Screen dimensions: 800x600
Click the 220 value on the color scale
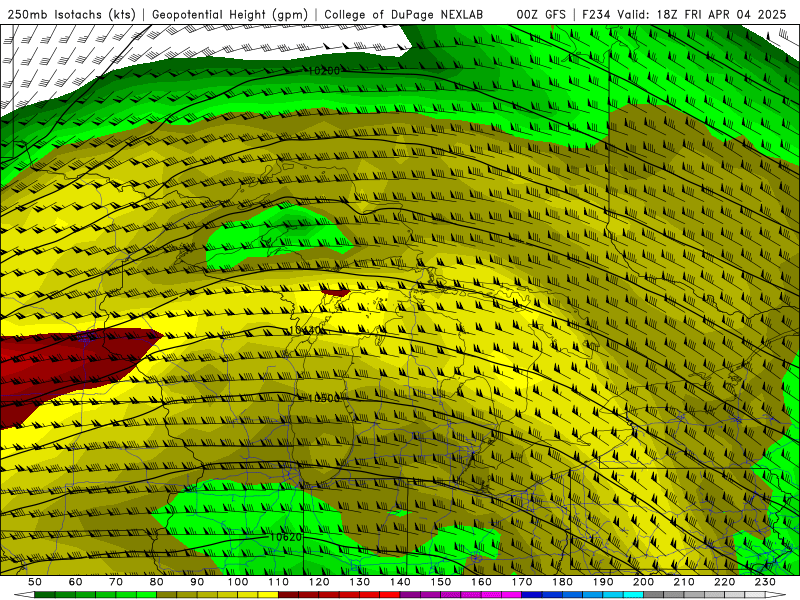click(x=724, y=582)
